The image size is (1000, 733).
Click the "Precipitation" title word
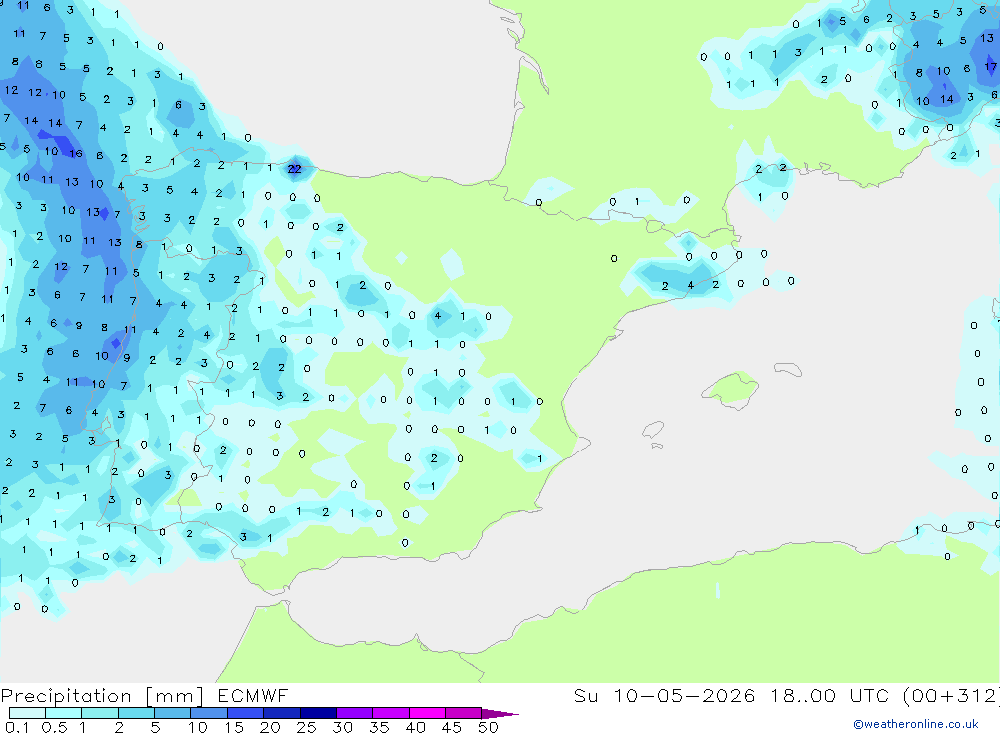66,696
